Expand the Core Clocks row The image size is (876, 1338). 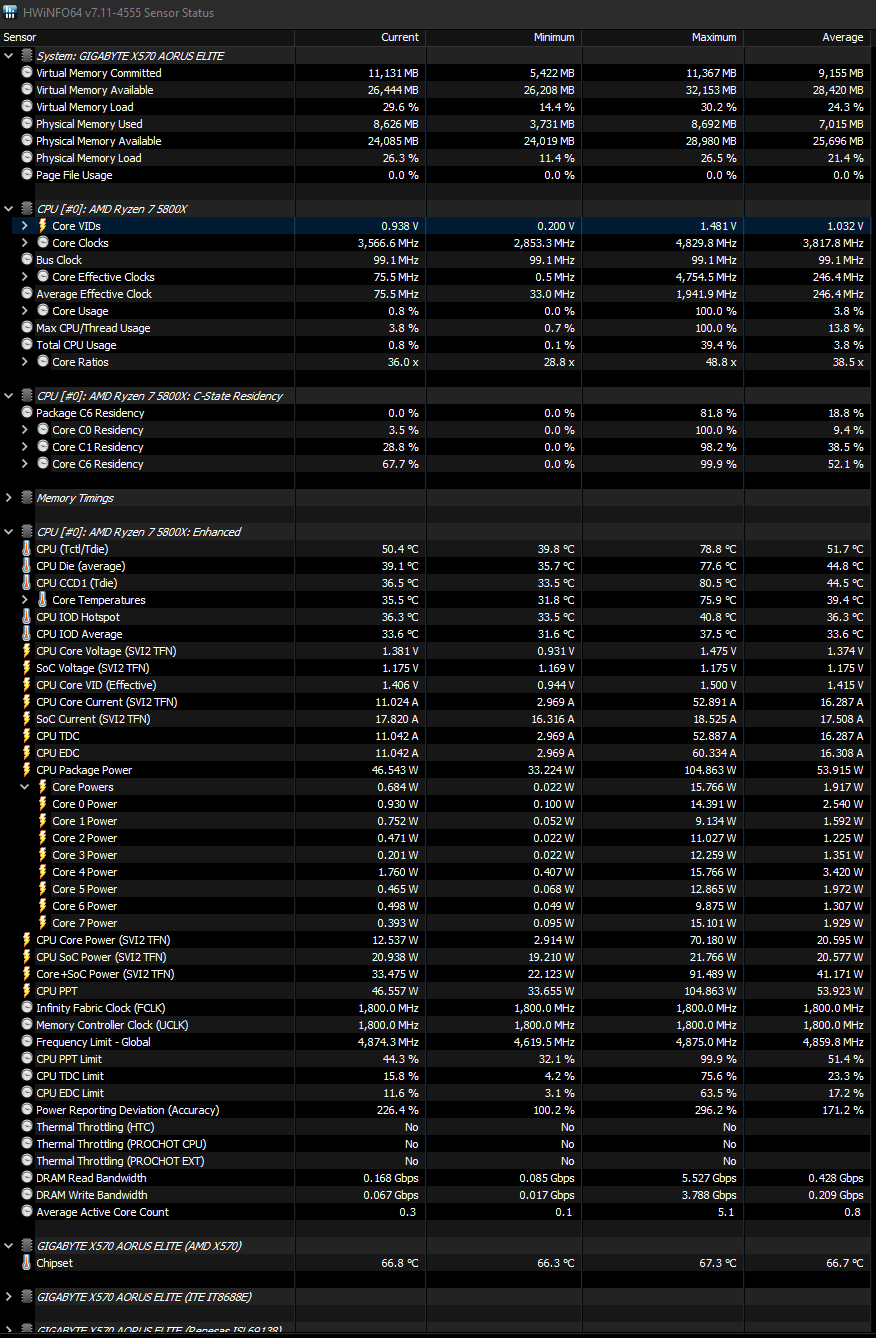coord(25,243)
